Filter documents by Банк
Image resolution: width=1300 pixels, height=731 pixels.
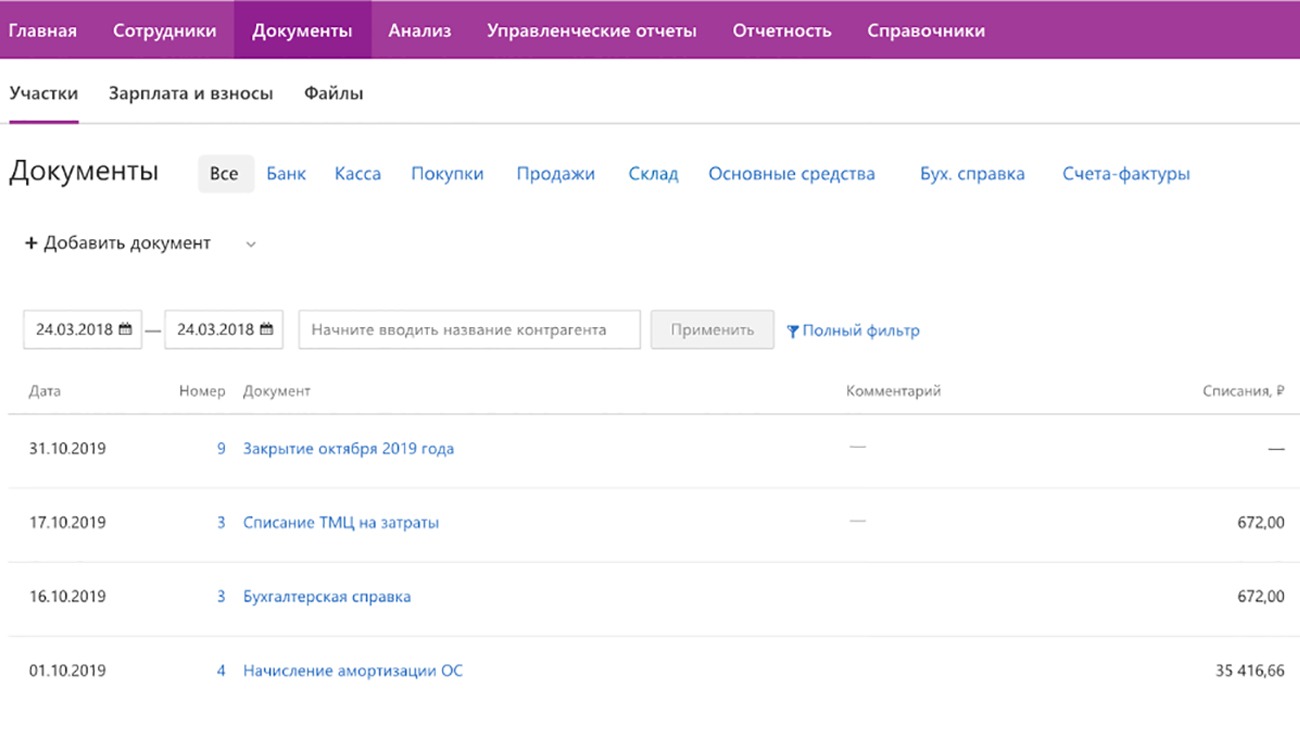[x=286, y=173]
